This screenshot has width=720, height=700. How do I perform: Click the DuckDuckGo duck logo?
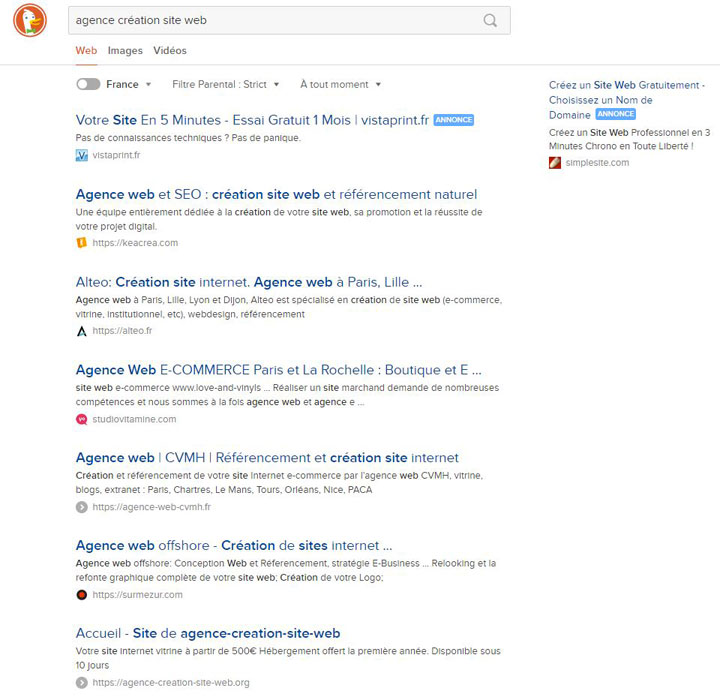point(30,20)
